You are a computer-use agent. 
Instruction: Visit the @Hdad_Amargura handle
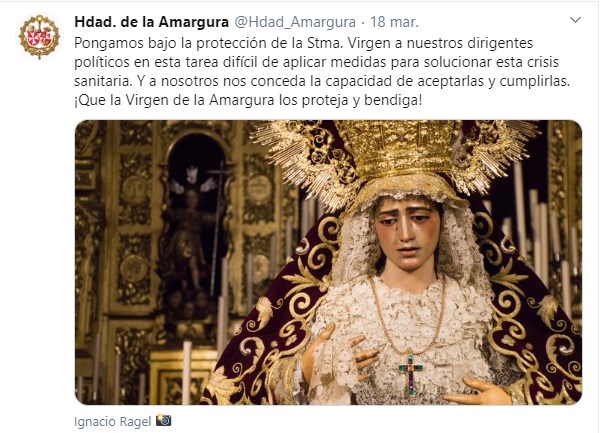click(295, 22)
